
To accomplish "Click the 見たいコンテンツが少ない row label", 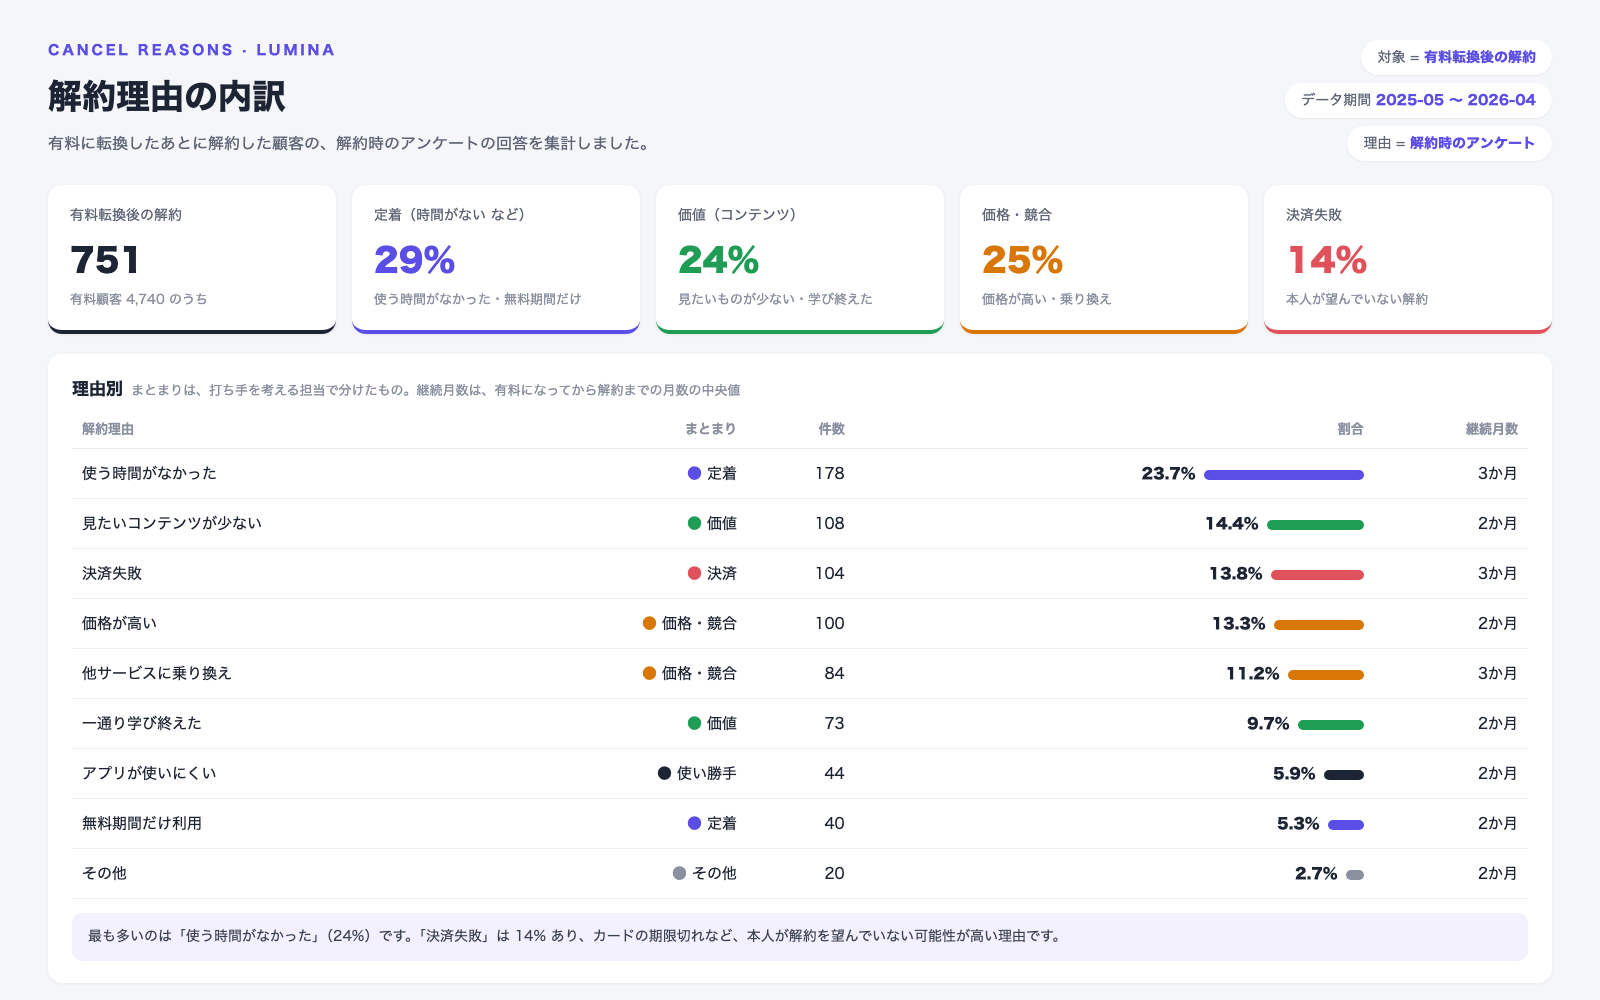I will pyautogui.click(x=172, y=523).
